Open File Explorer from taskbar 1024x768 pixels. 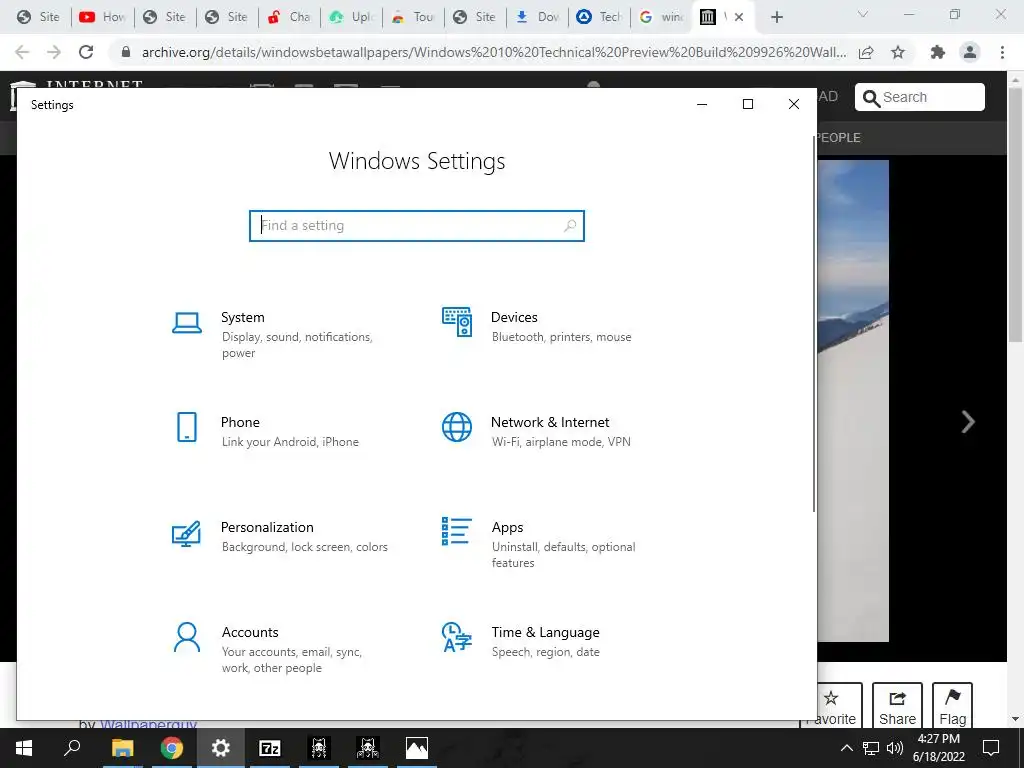(122, 748)
